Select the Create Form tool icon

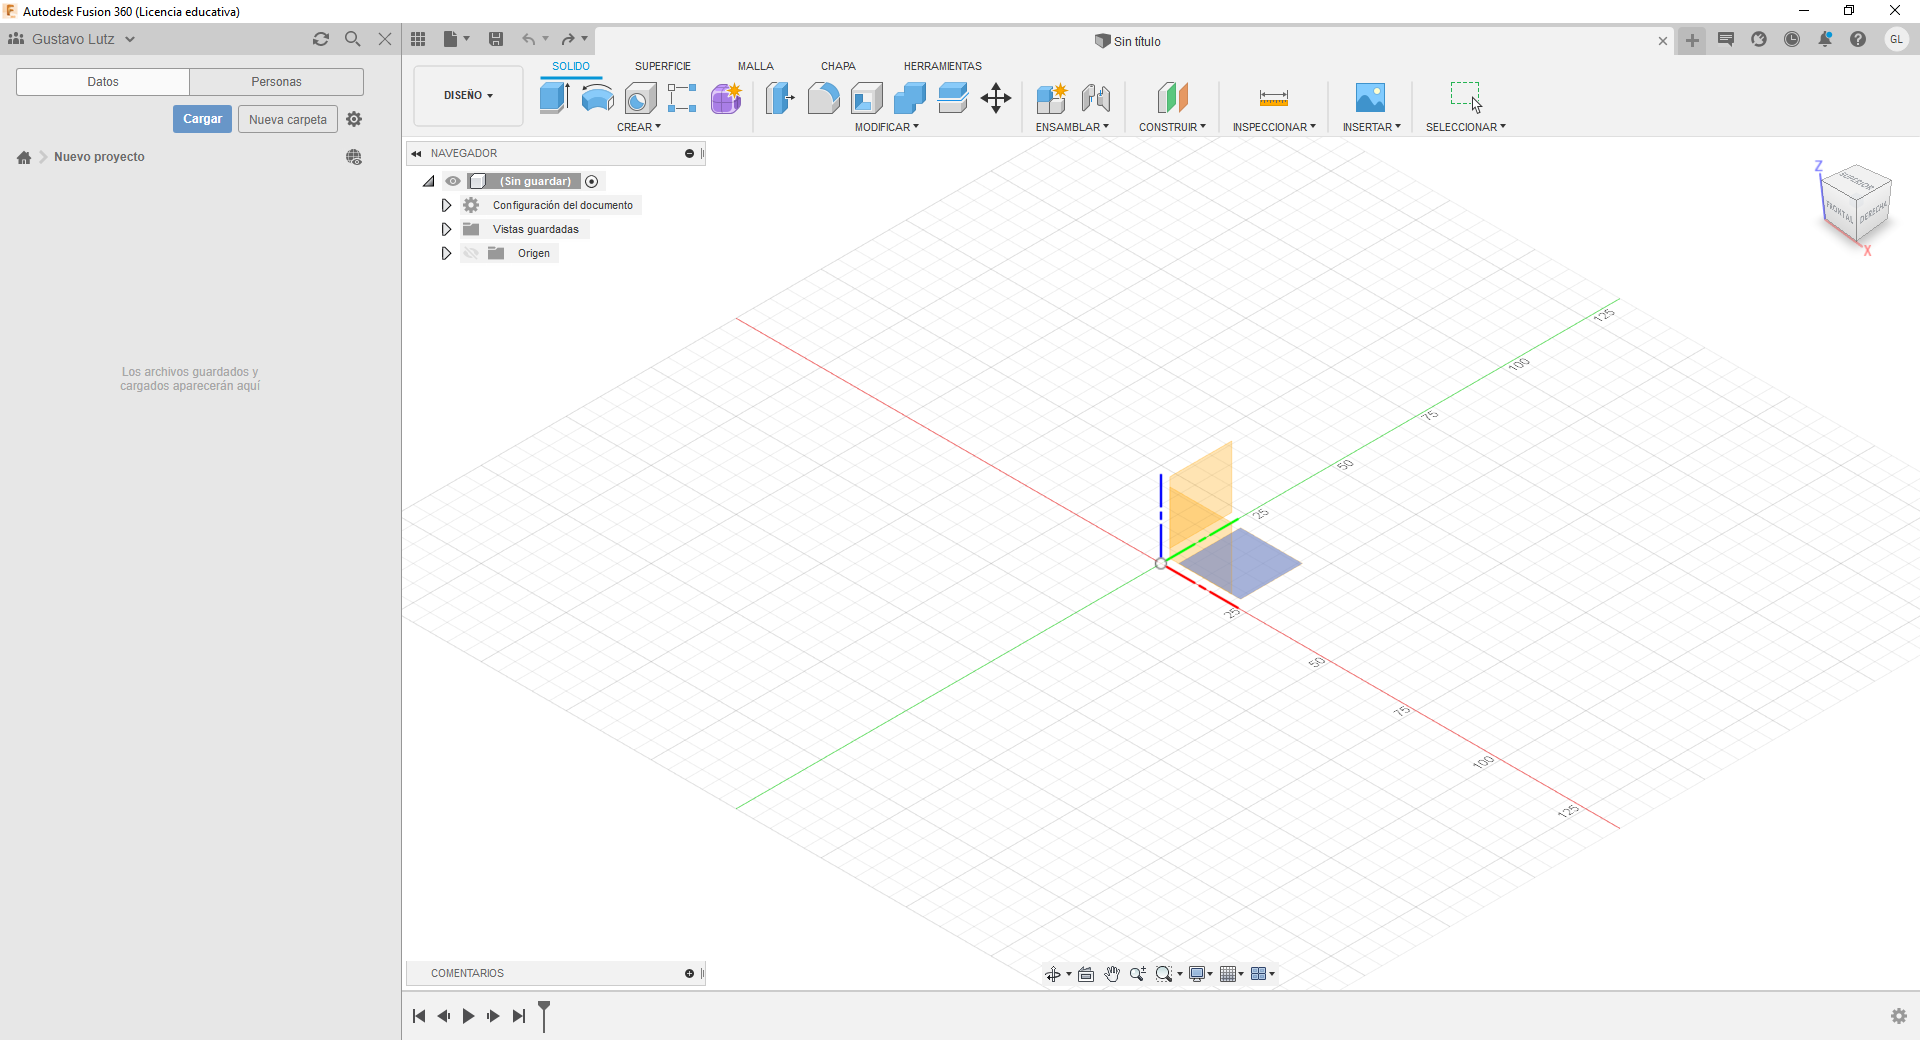point(726,98)
